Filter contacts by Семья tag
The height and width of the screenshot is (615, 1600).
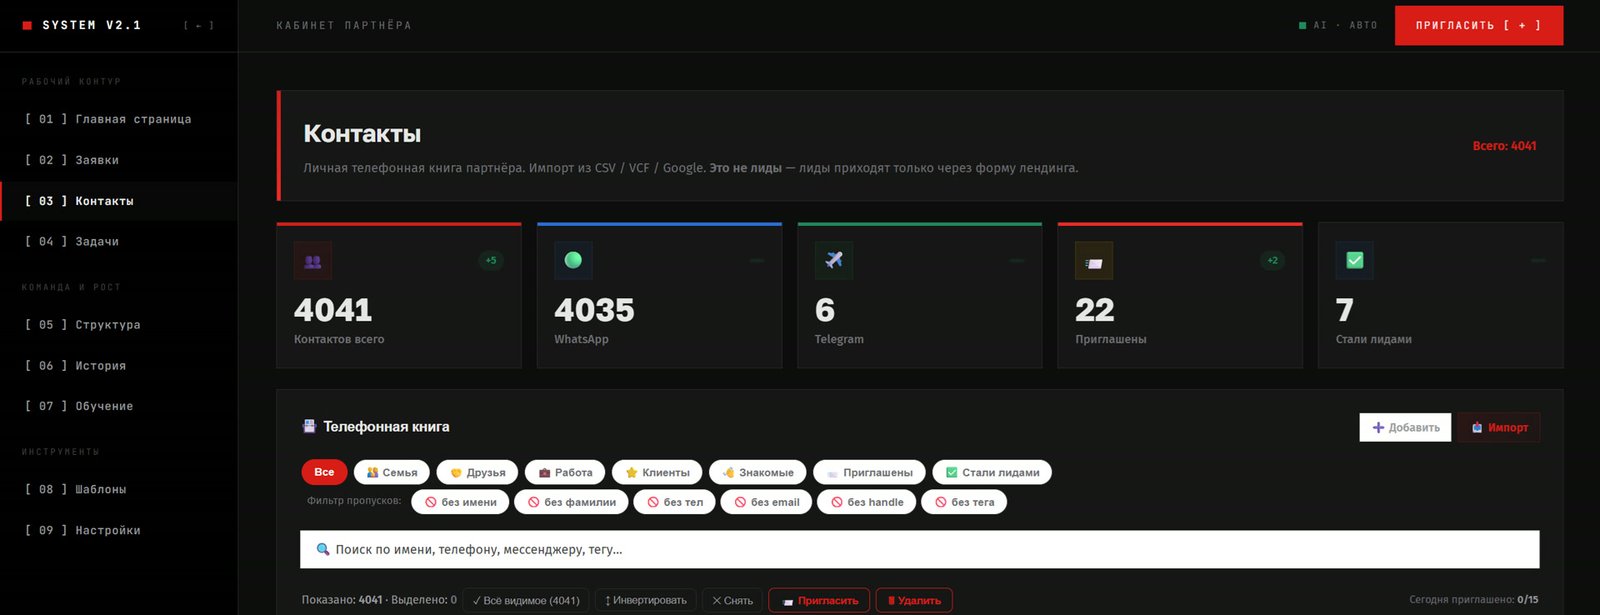tap(391, 472)
